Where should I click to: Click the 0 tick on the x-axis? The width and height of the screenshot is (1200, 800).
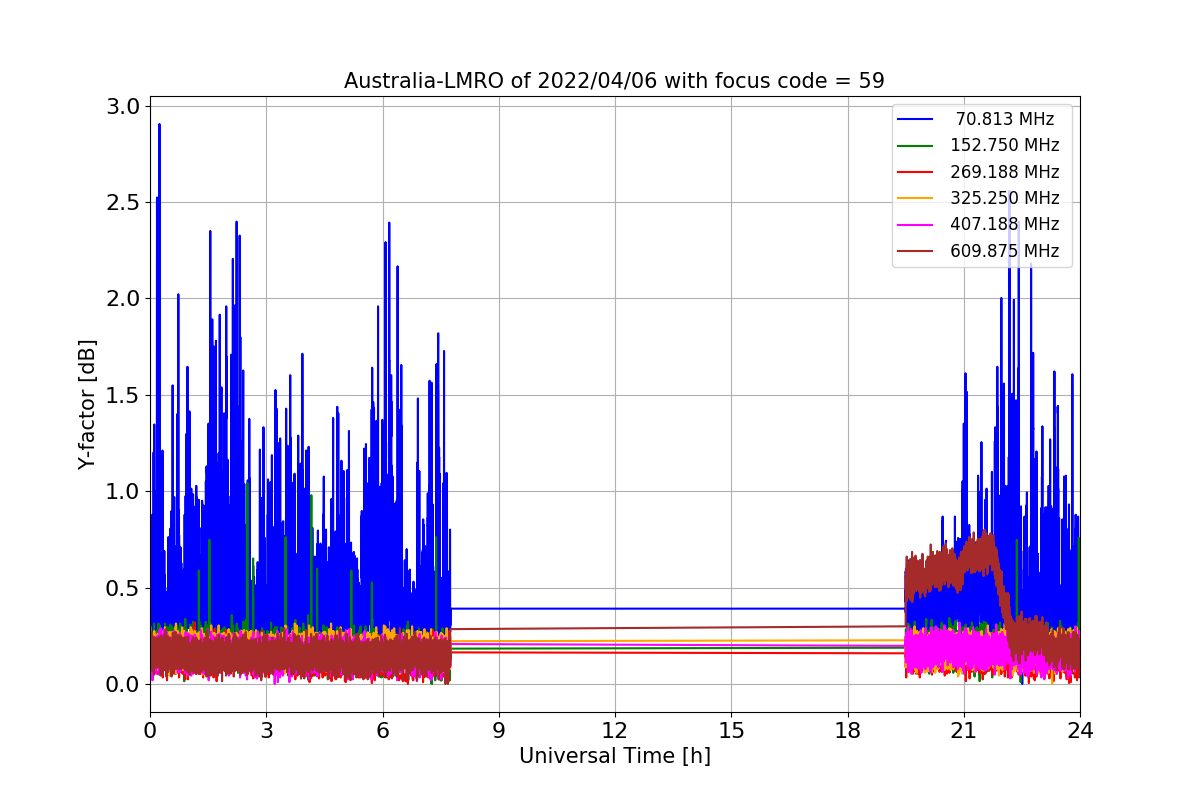click(x=150, y=730)
